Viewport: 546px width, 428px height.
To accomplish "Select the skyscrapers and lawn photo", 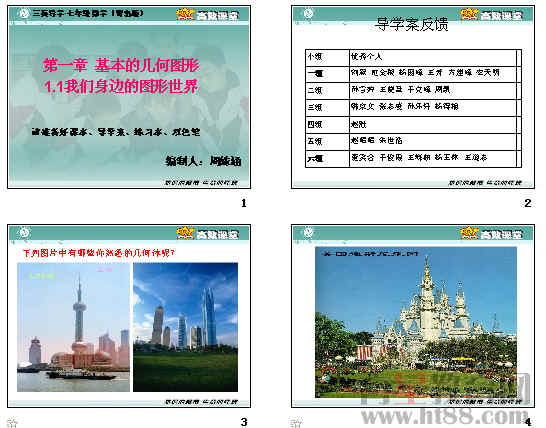I will coord(186,327).
